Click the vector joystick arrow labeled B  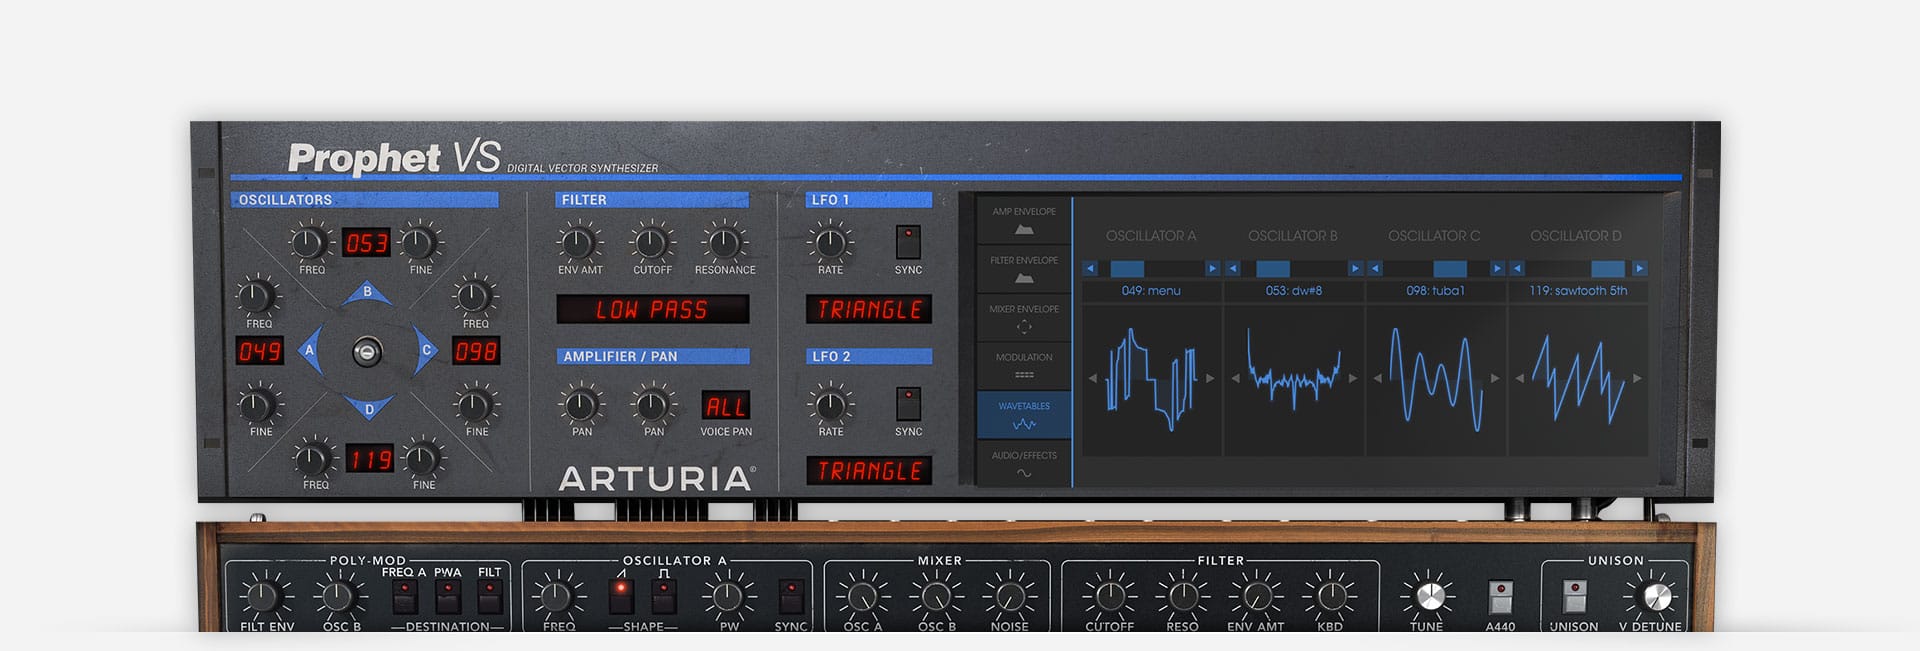click(367, 293)
